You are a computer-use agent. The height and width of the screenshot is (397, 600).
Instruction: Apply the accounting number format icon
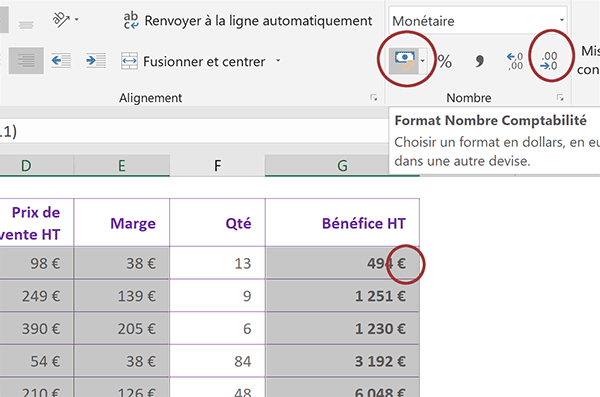[x=404, y=61]
